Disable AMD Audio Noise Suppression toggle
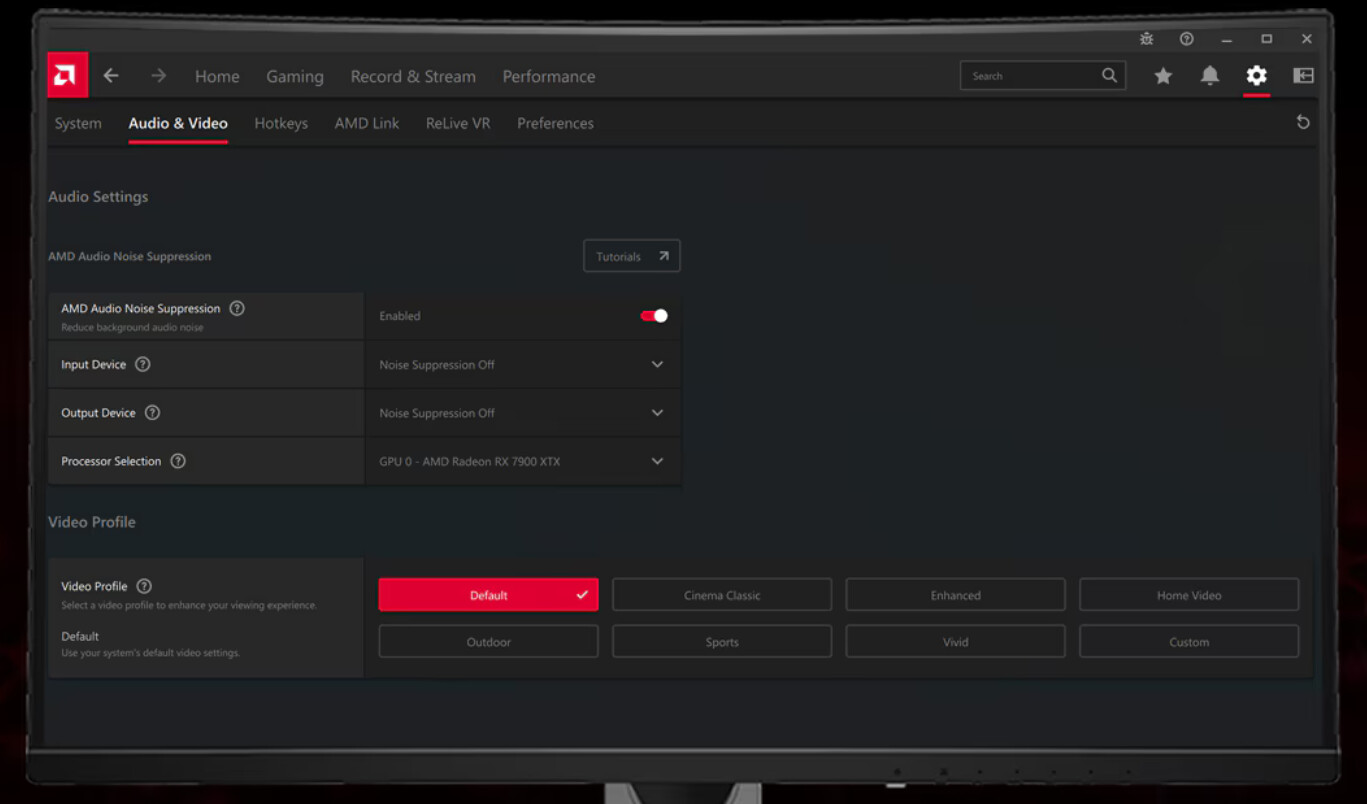 click(x=654, y=316)
